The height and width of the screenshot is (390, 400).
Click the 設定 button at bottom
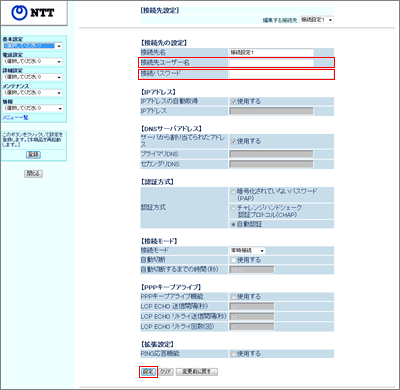(148, 372)
